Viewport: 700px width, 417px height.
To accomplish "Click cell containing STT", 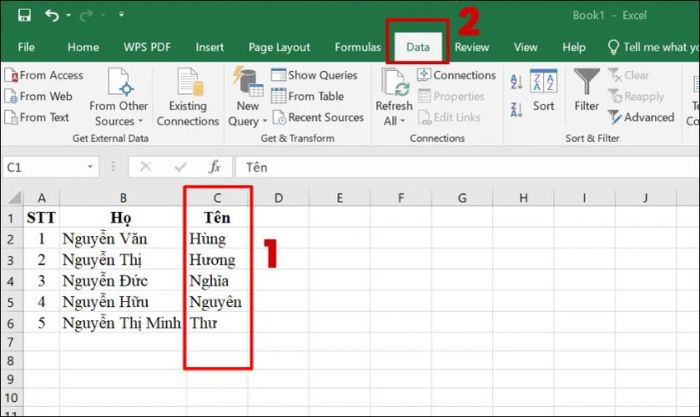I will coord(42,217).
